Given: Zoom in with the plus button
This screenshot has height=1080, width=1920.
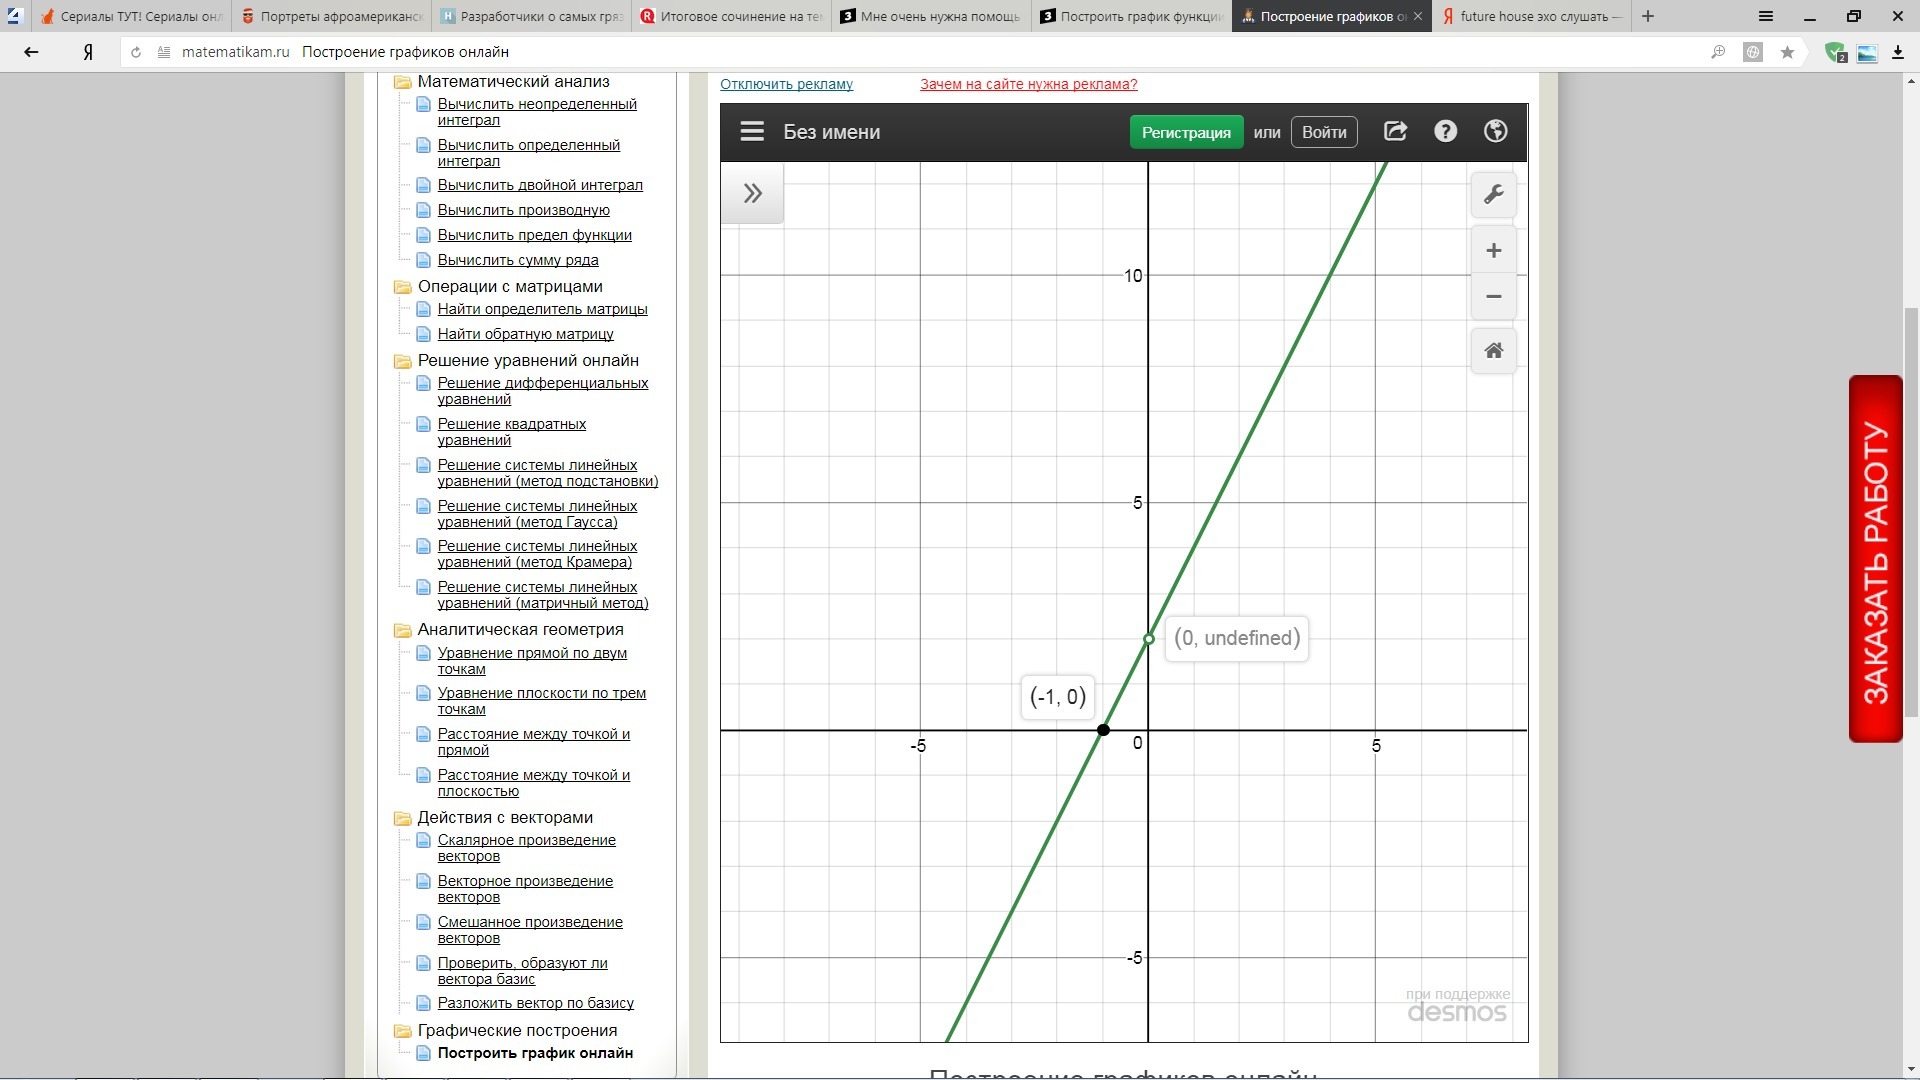Looking at the screenshot, I should [x=1493, y=251].
